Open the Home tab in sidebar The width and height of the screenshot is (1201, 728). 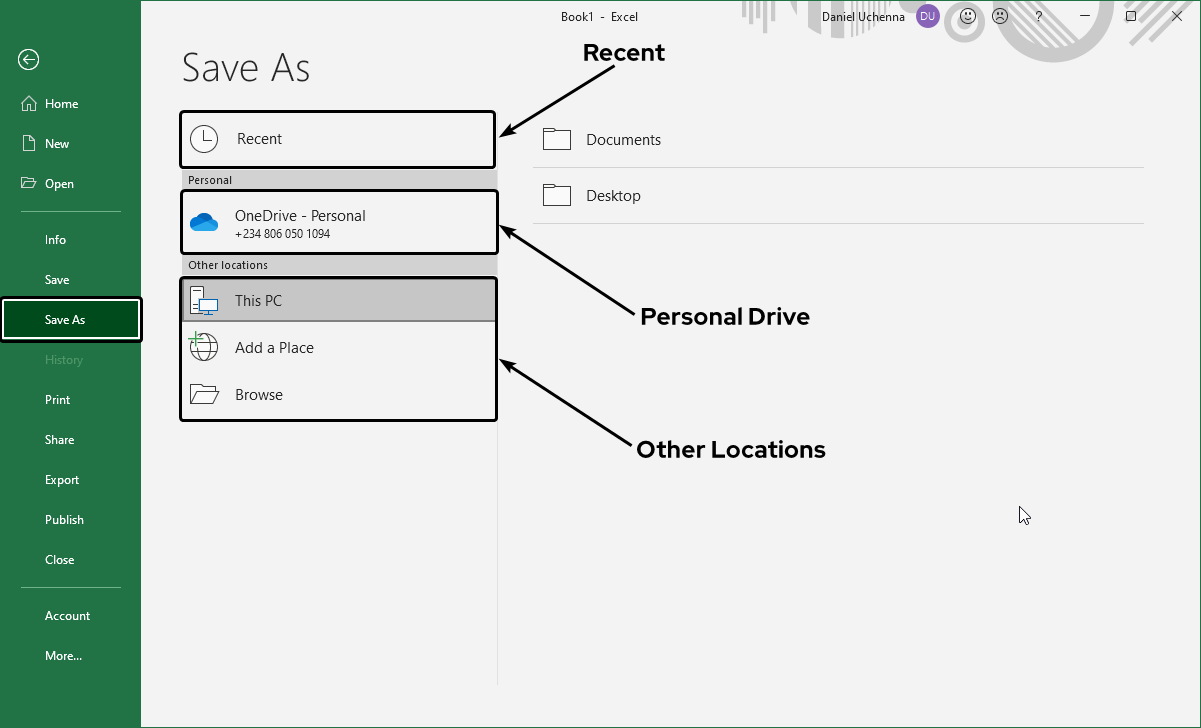pyautogui.click(x=61, y=104)
